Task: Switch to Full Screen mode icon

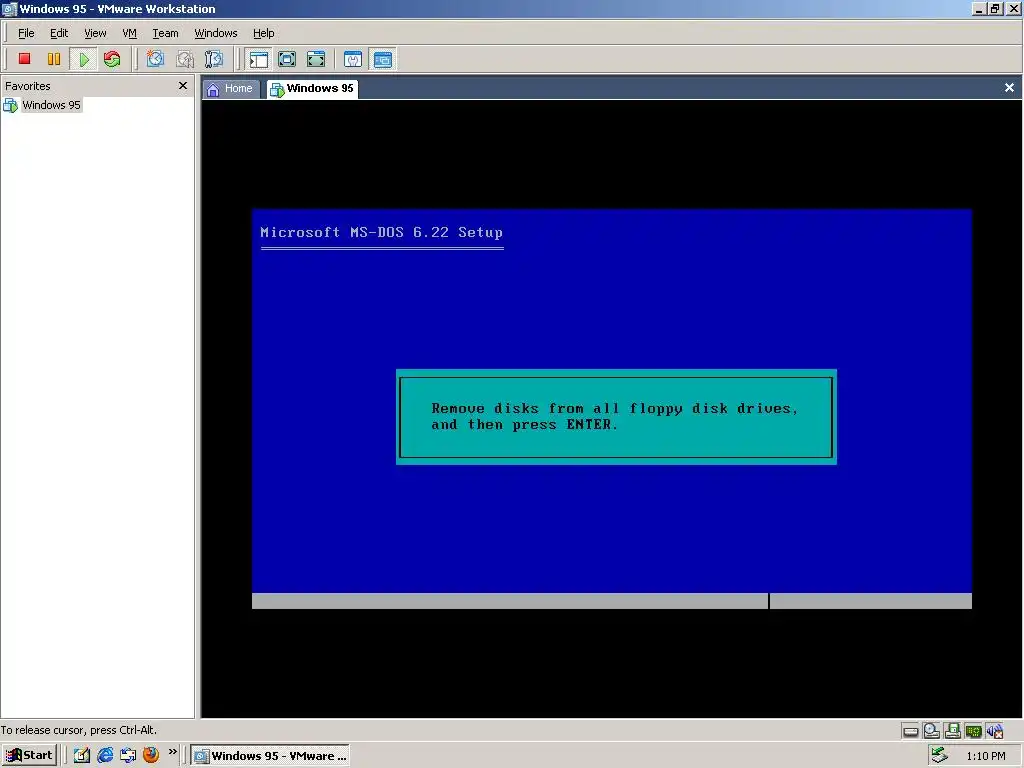Action: click(x=287, y=59)
